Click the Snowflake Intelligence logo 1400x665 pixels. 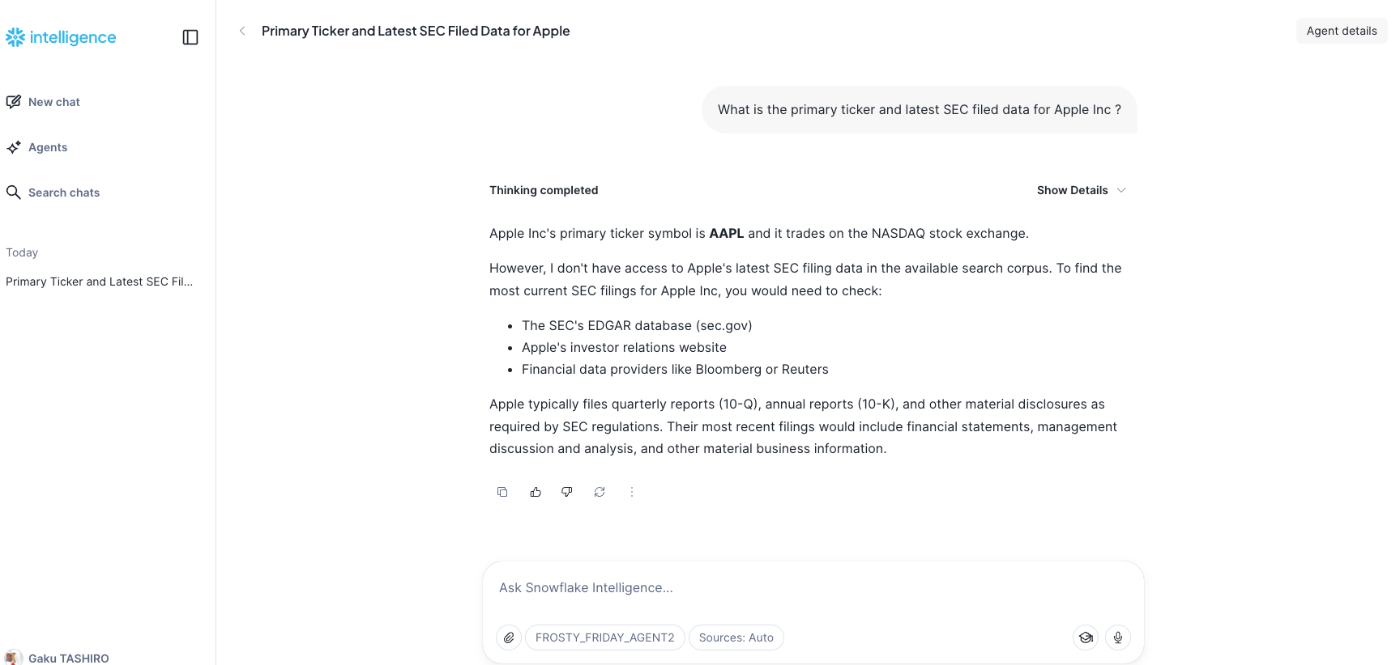61,37
